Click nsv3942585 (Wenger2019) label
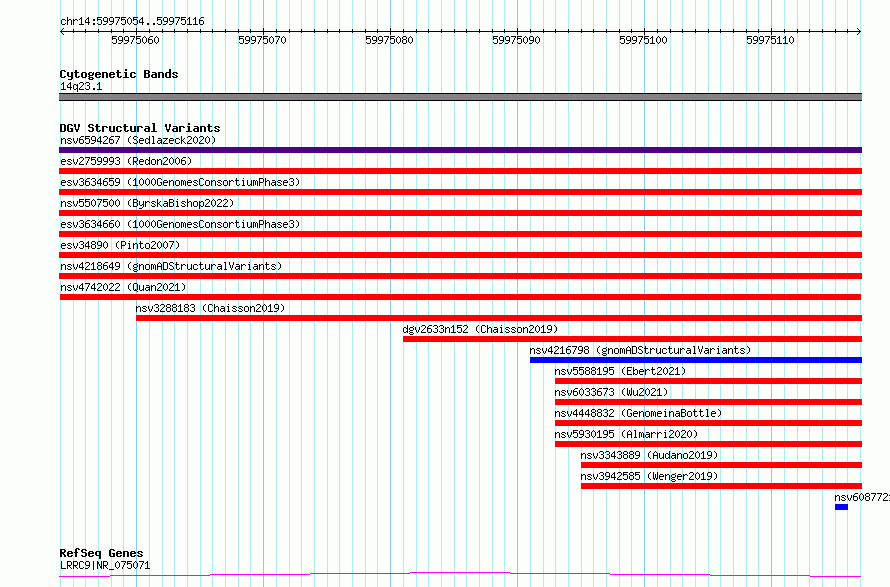This screenshot has width=890, height=587. [649, 476]
